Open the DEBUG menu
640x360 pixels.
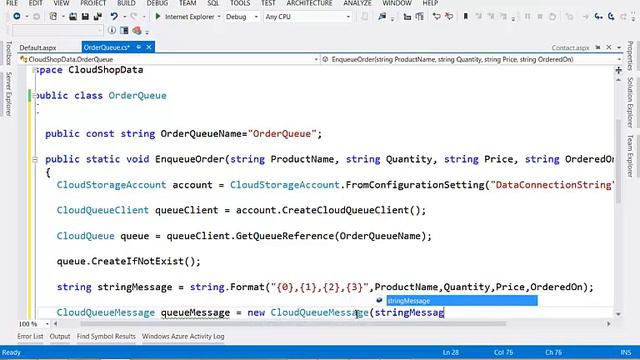157,3
